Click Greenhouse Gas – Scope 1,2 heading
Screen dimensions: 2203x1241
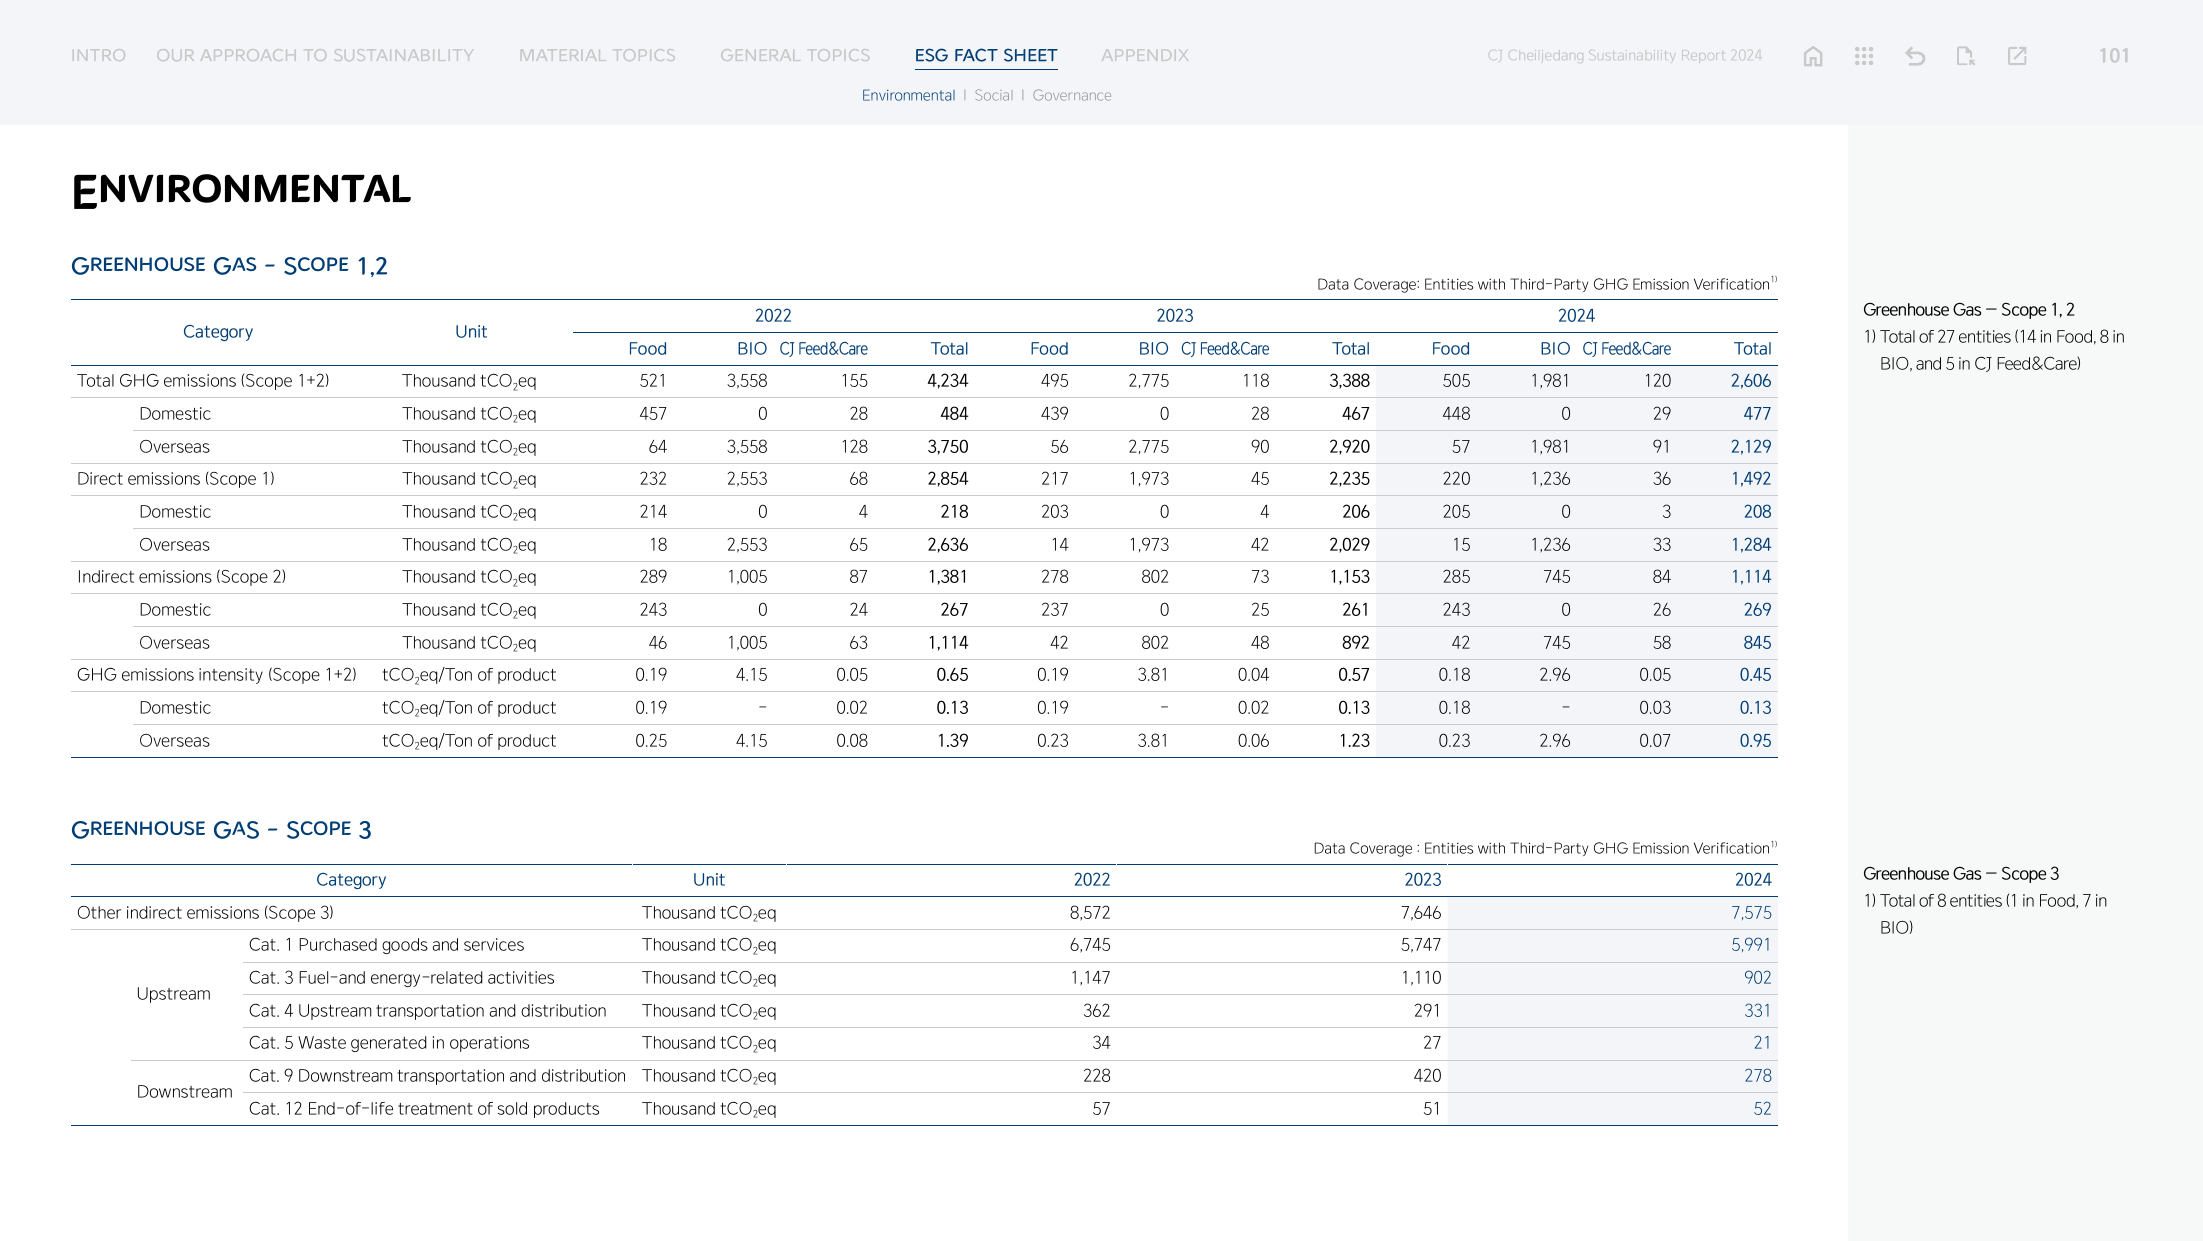click(x=229, y=265)
